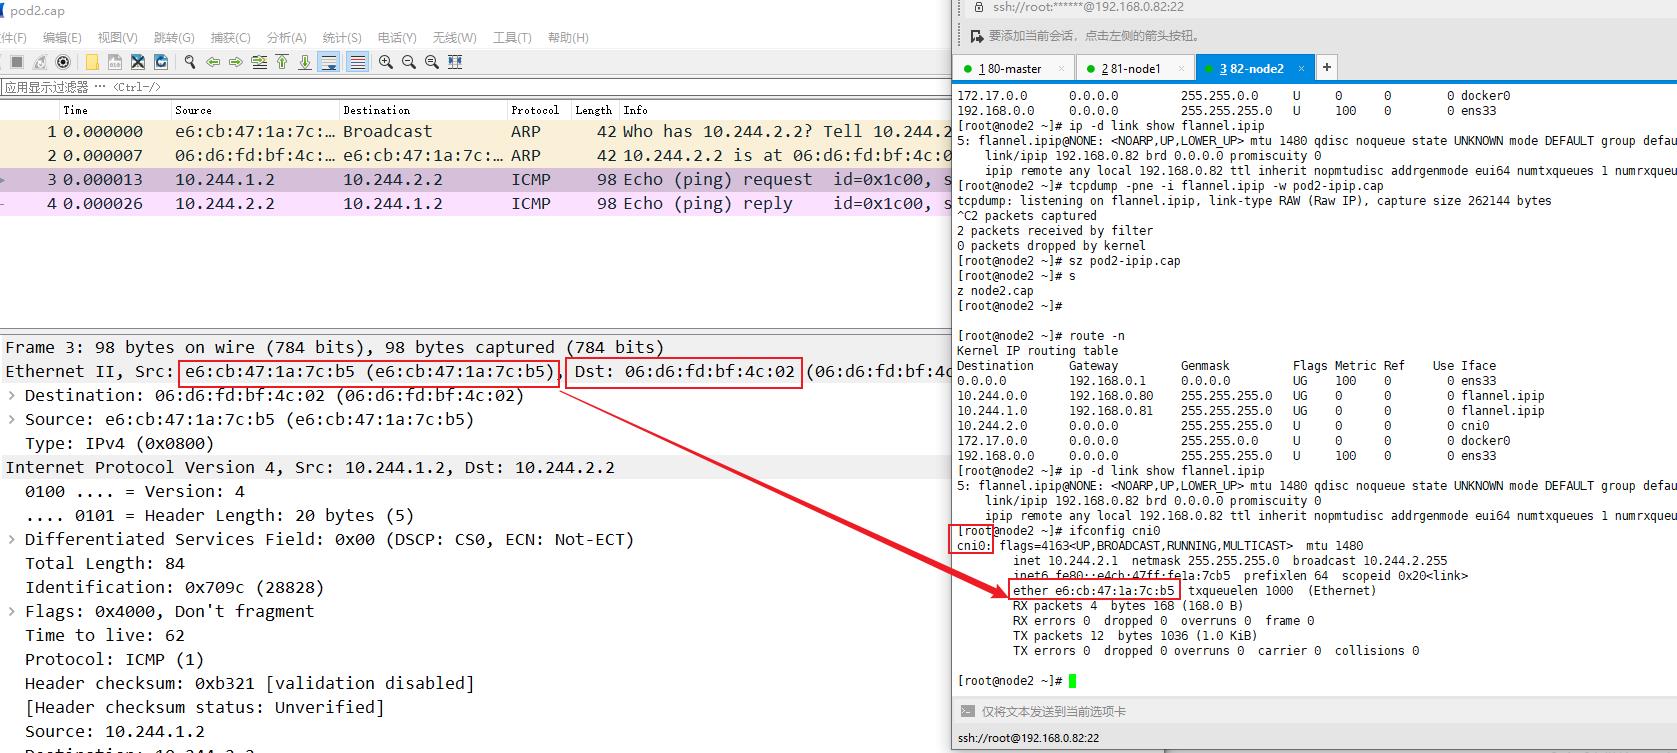Select packet 2 ARP reply row
The height and width of the screenshot is (753, 1677).
[475, 155]
